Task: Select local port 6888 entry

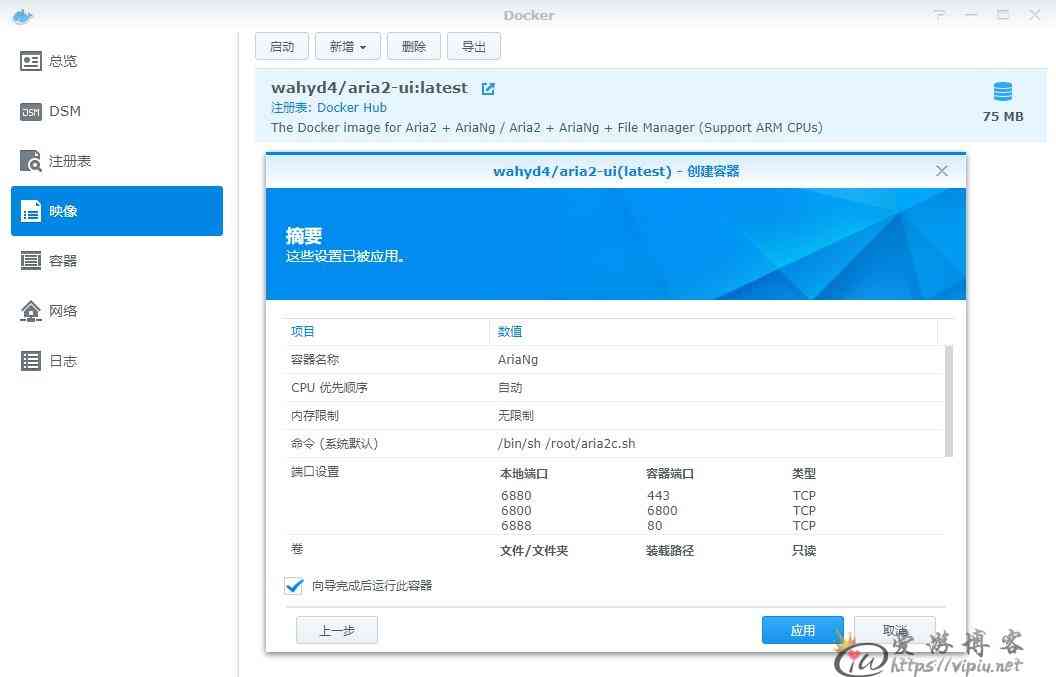Action: 516,525
